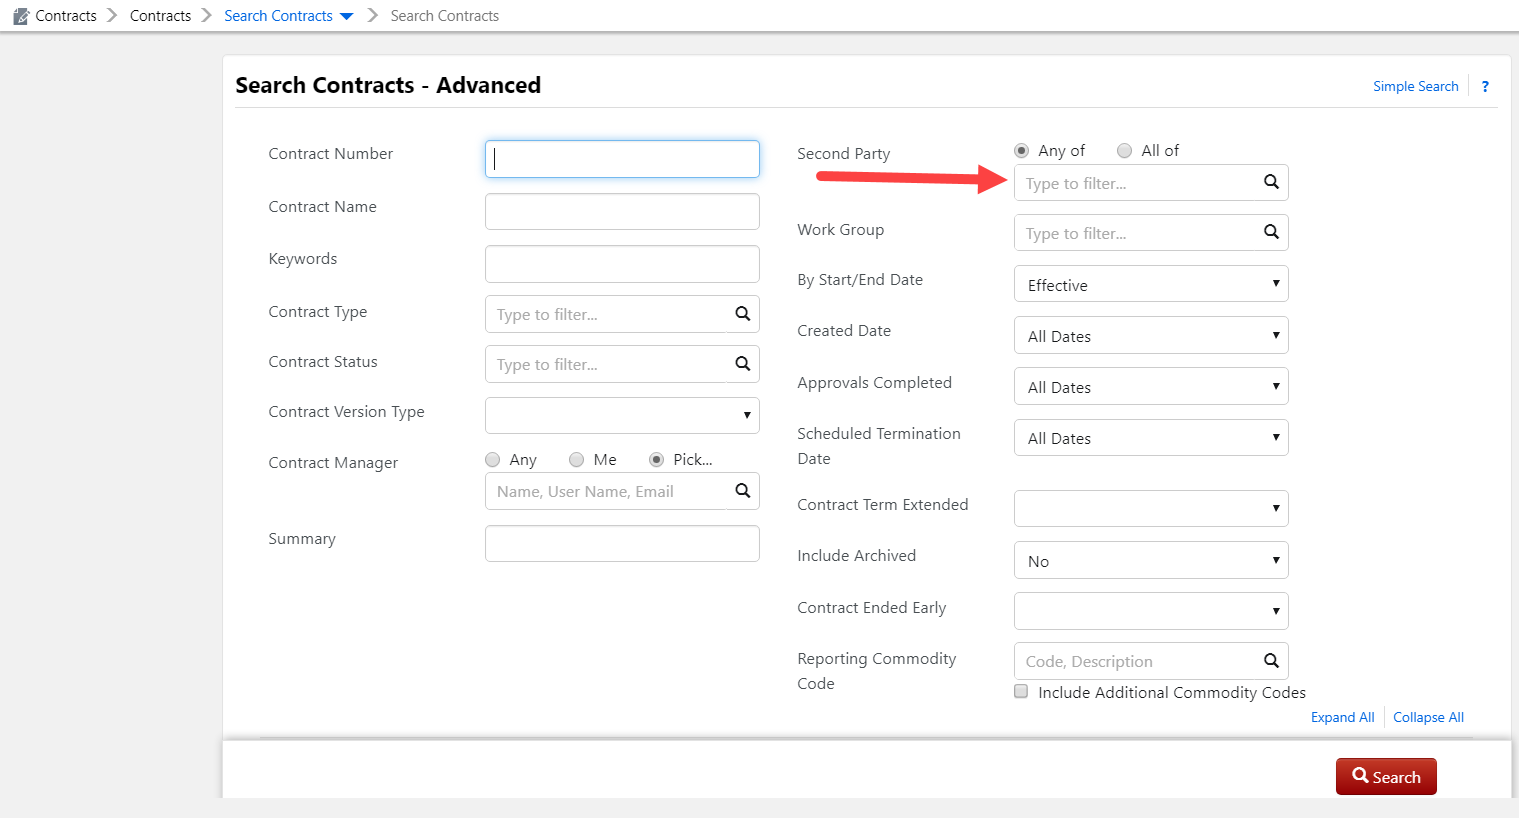Open the Contract Term Extended dropdown
This screenshot has width=1519, height=818.
[1151, 508]
